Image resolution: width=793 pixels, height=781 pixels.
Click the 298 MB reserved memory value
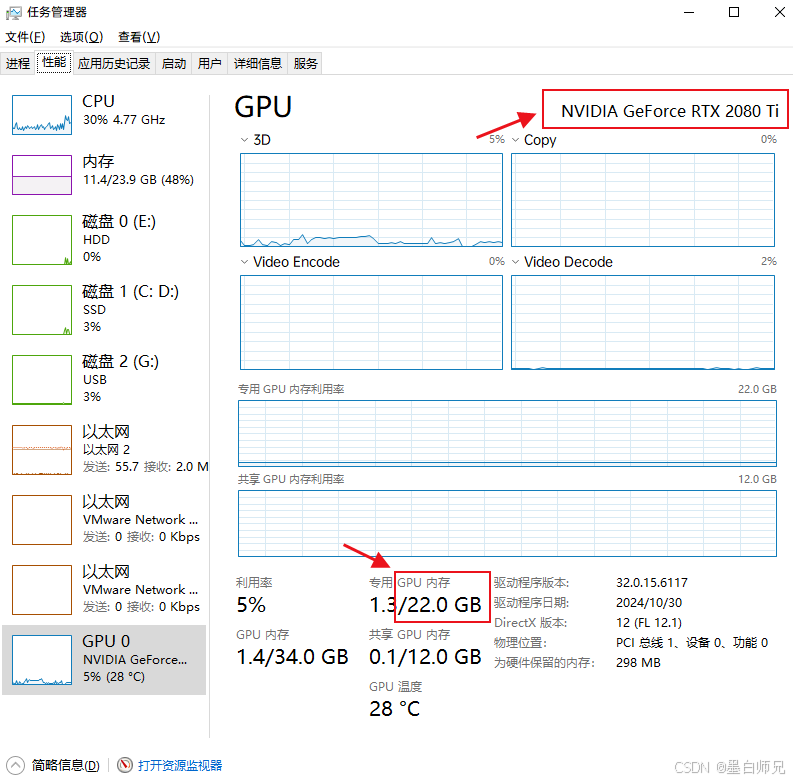pos(638,663)
